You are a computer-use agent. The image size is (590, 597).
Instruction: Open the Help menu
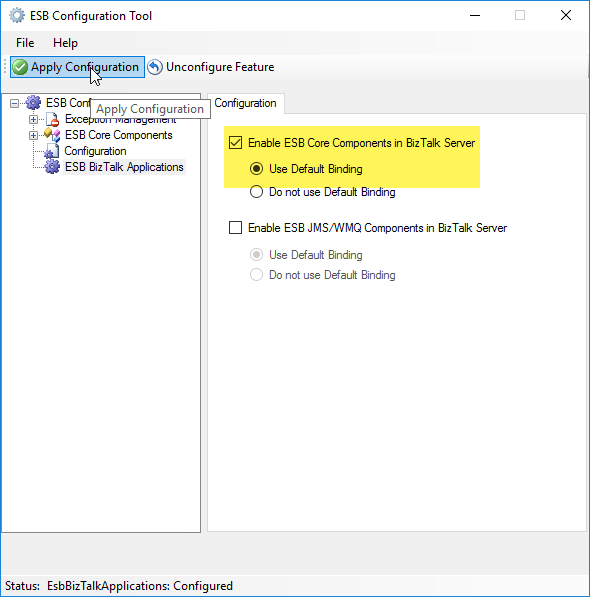click(65, 43)
